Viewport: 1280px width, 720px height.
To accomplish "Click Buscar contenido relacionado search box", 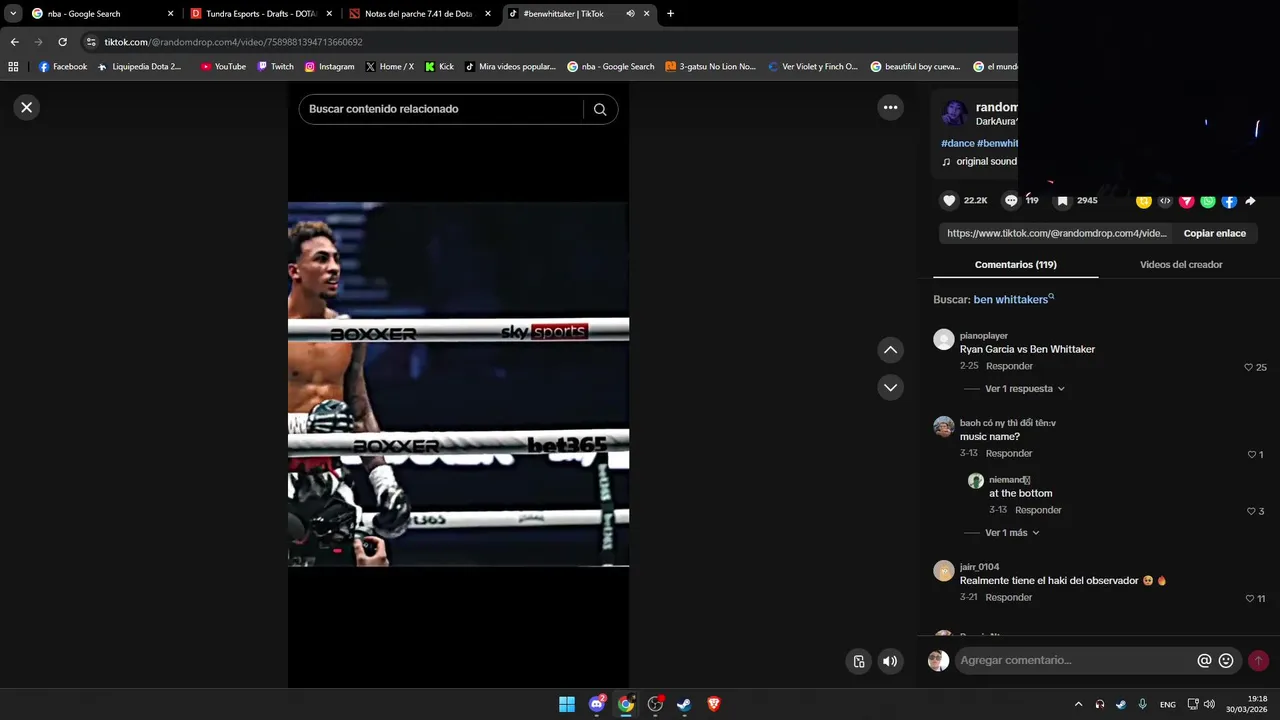I will click(x=440, y=109).
